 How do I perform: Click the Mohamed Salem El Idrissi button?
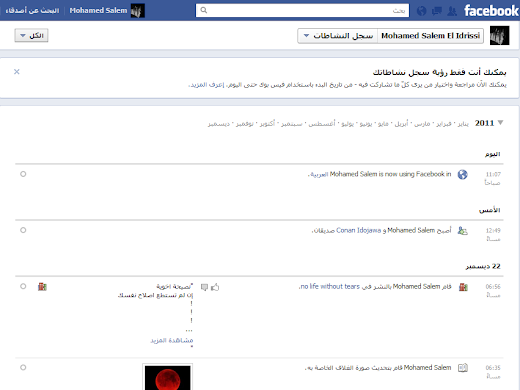pos(430,36)
